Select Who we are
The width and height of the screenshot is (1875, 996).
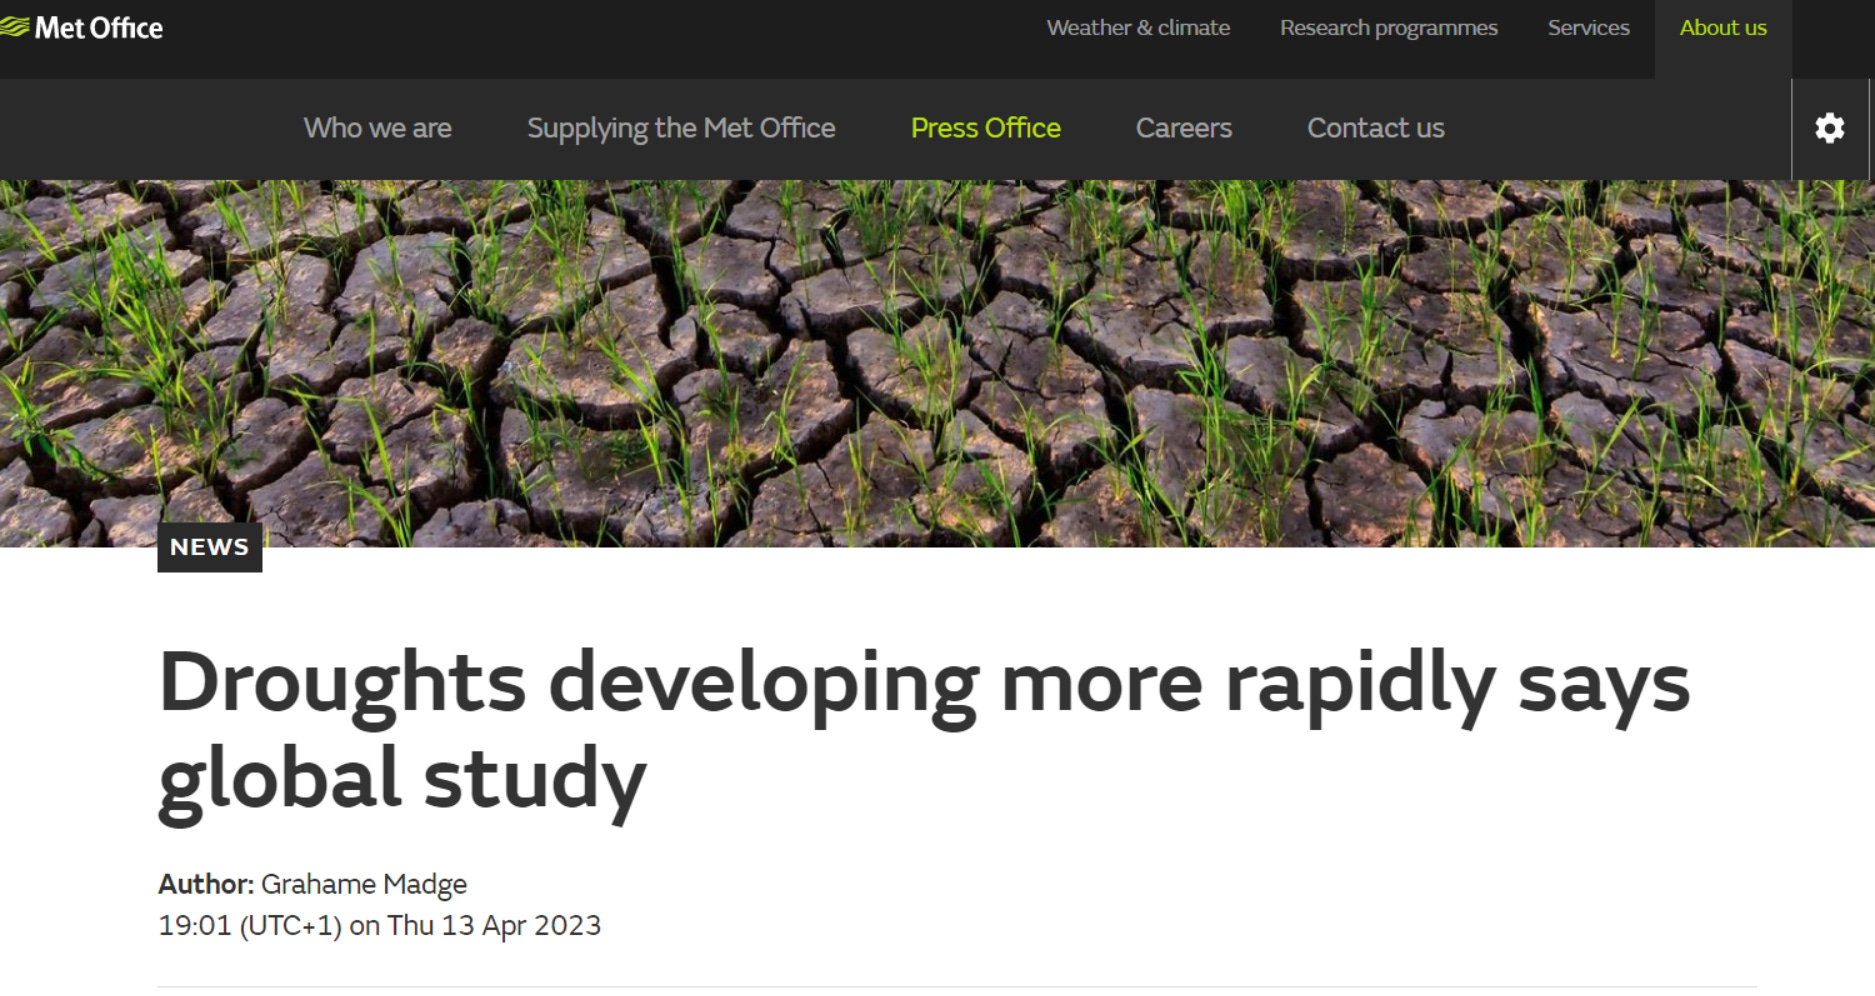[377, 128]
